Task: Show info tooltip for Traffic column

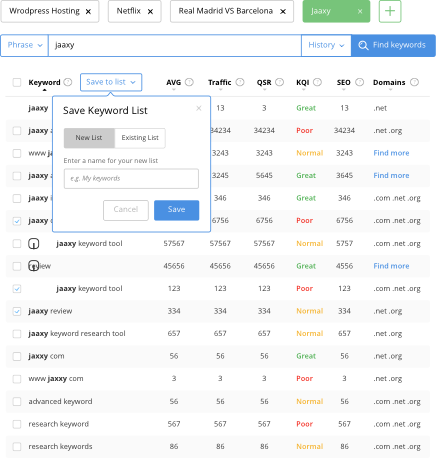Action: tap(240, 82)
